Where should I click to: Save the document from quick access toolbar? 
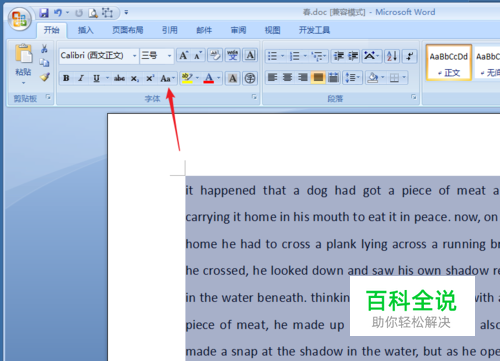[x=44, y=13]
